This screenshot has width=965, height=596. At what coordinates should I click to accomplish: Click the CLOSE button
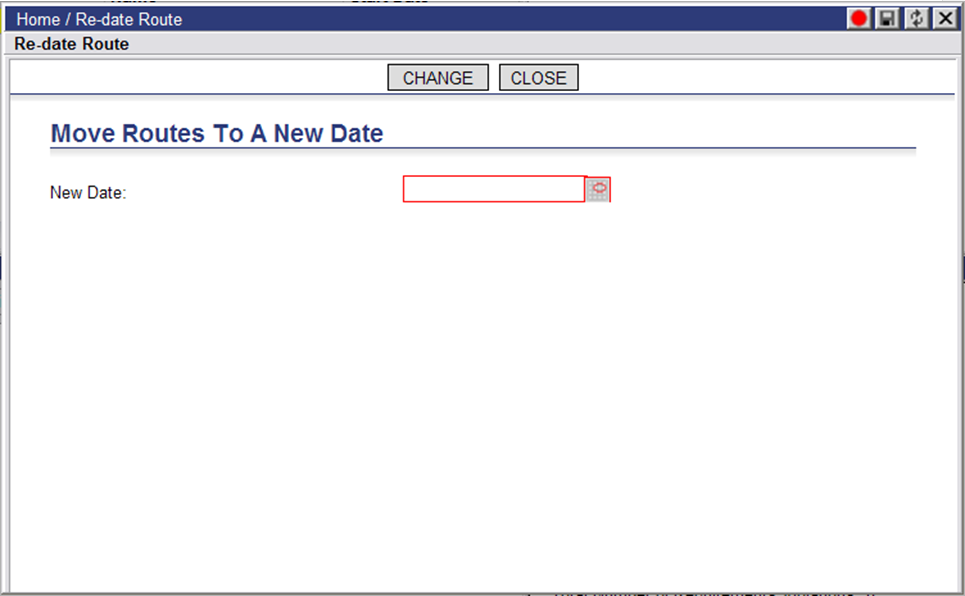(x=539, y=78)
